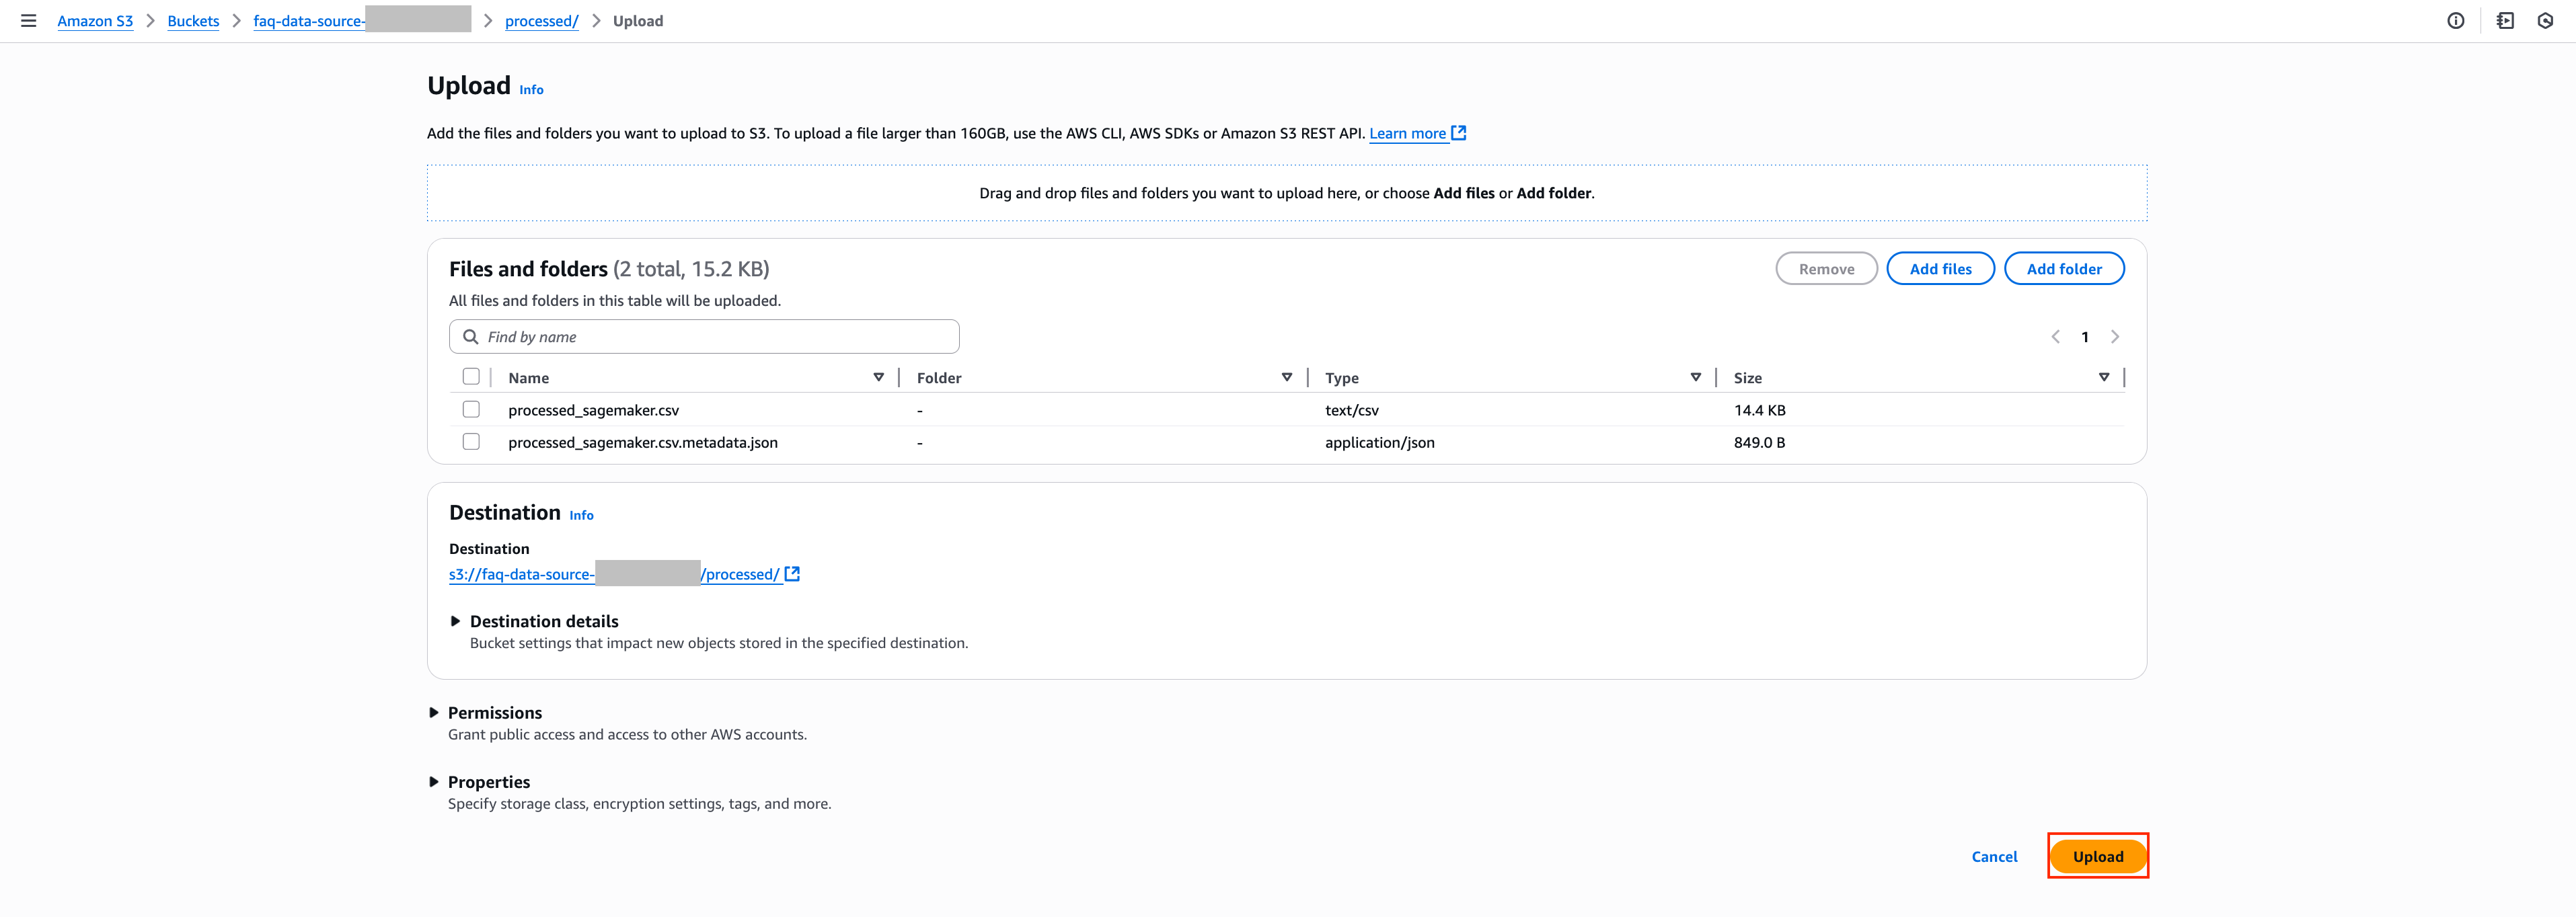Check processed_sagemaker.csv.metadata.json row
2576x917 pixels.
pyautogui.click(x=471, y=442)
